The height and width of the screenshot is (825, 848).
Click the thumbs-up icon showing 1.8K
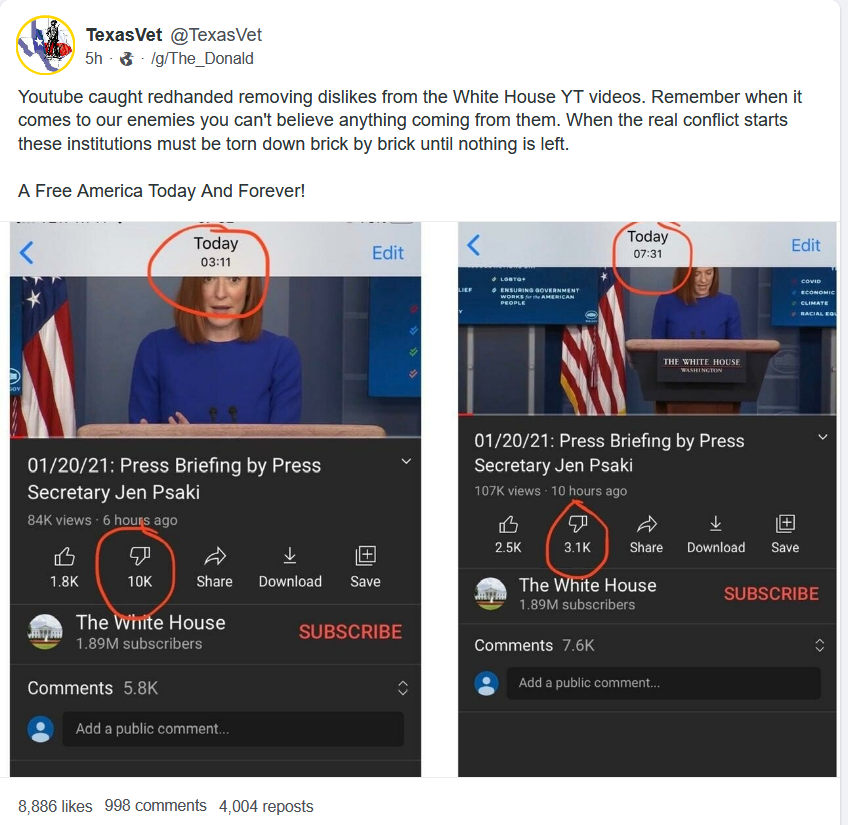tap(64, 556)
